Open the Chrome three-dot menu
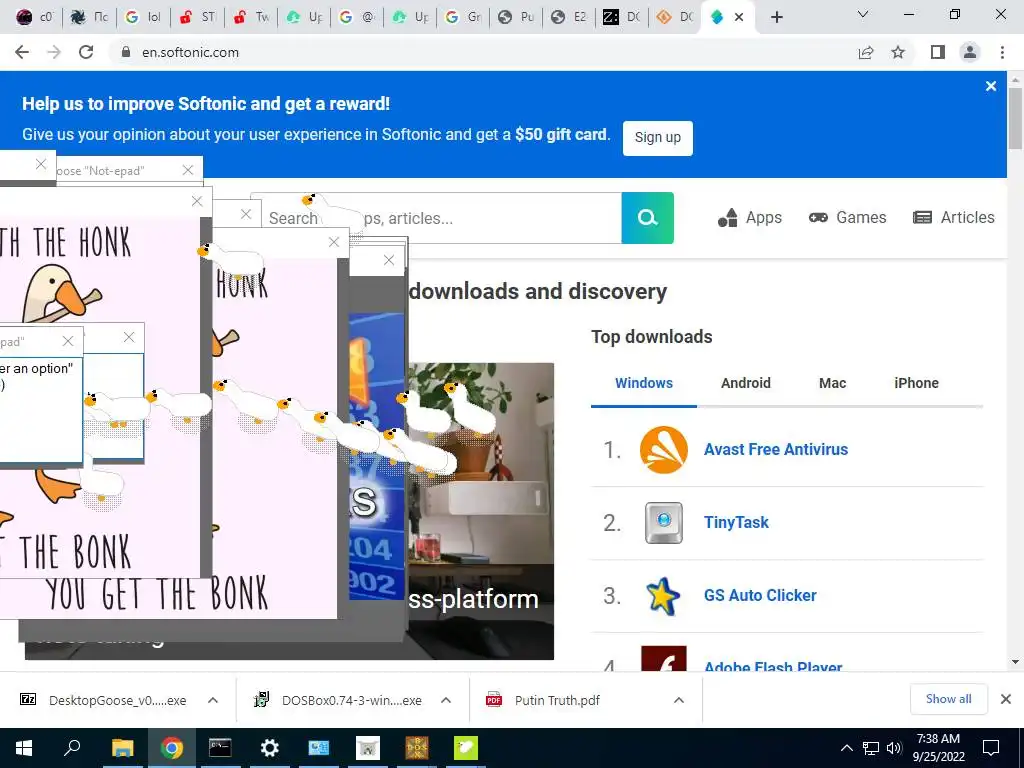 click(x=1002, y=52)
